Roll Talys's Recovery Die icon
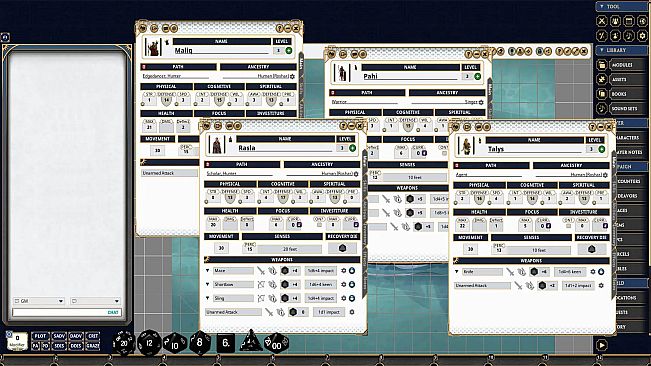The height and width of the screenshot is (366, 651). click(x=591, y=249)
